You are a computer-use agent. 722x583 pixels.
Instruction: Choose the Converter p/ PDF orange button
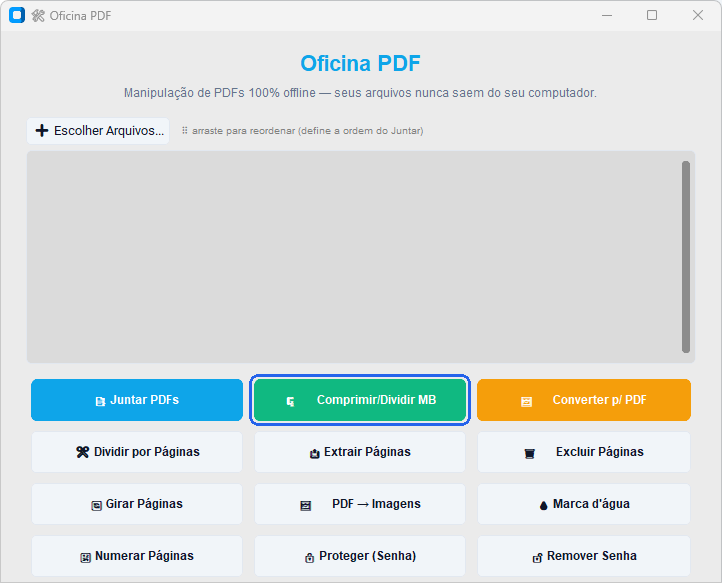pyautogui.click(x=584, y=400)
